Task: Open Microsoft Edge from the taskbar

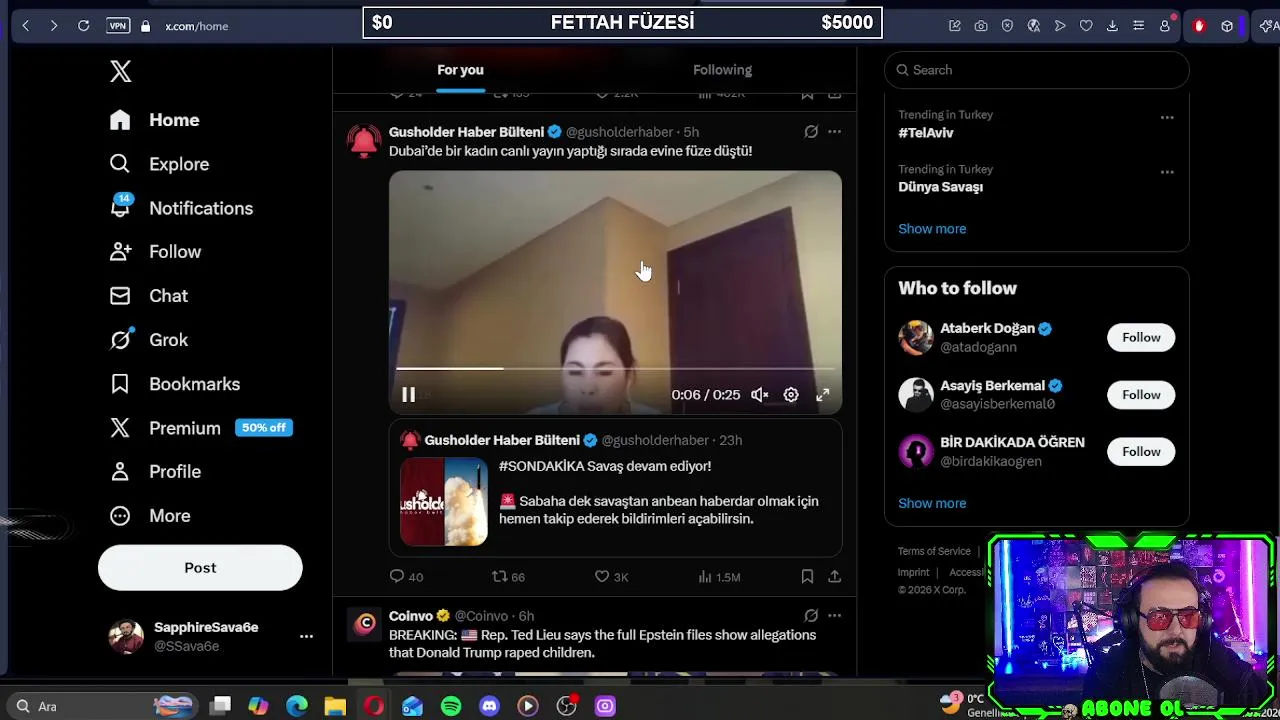Action: [x=297, y=706]
